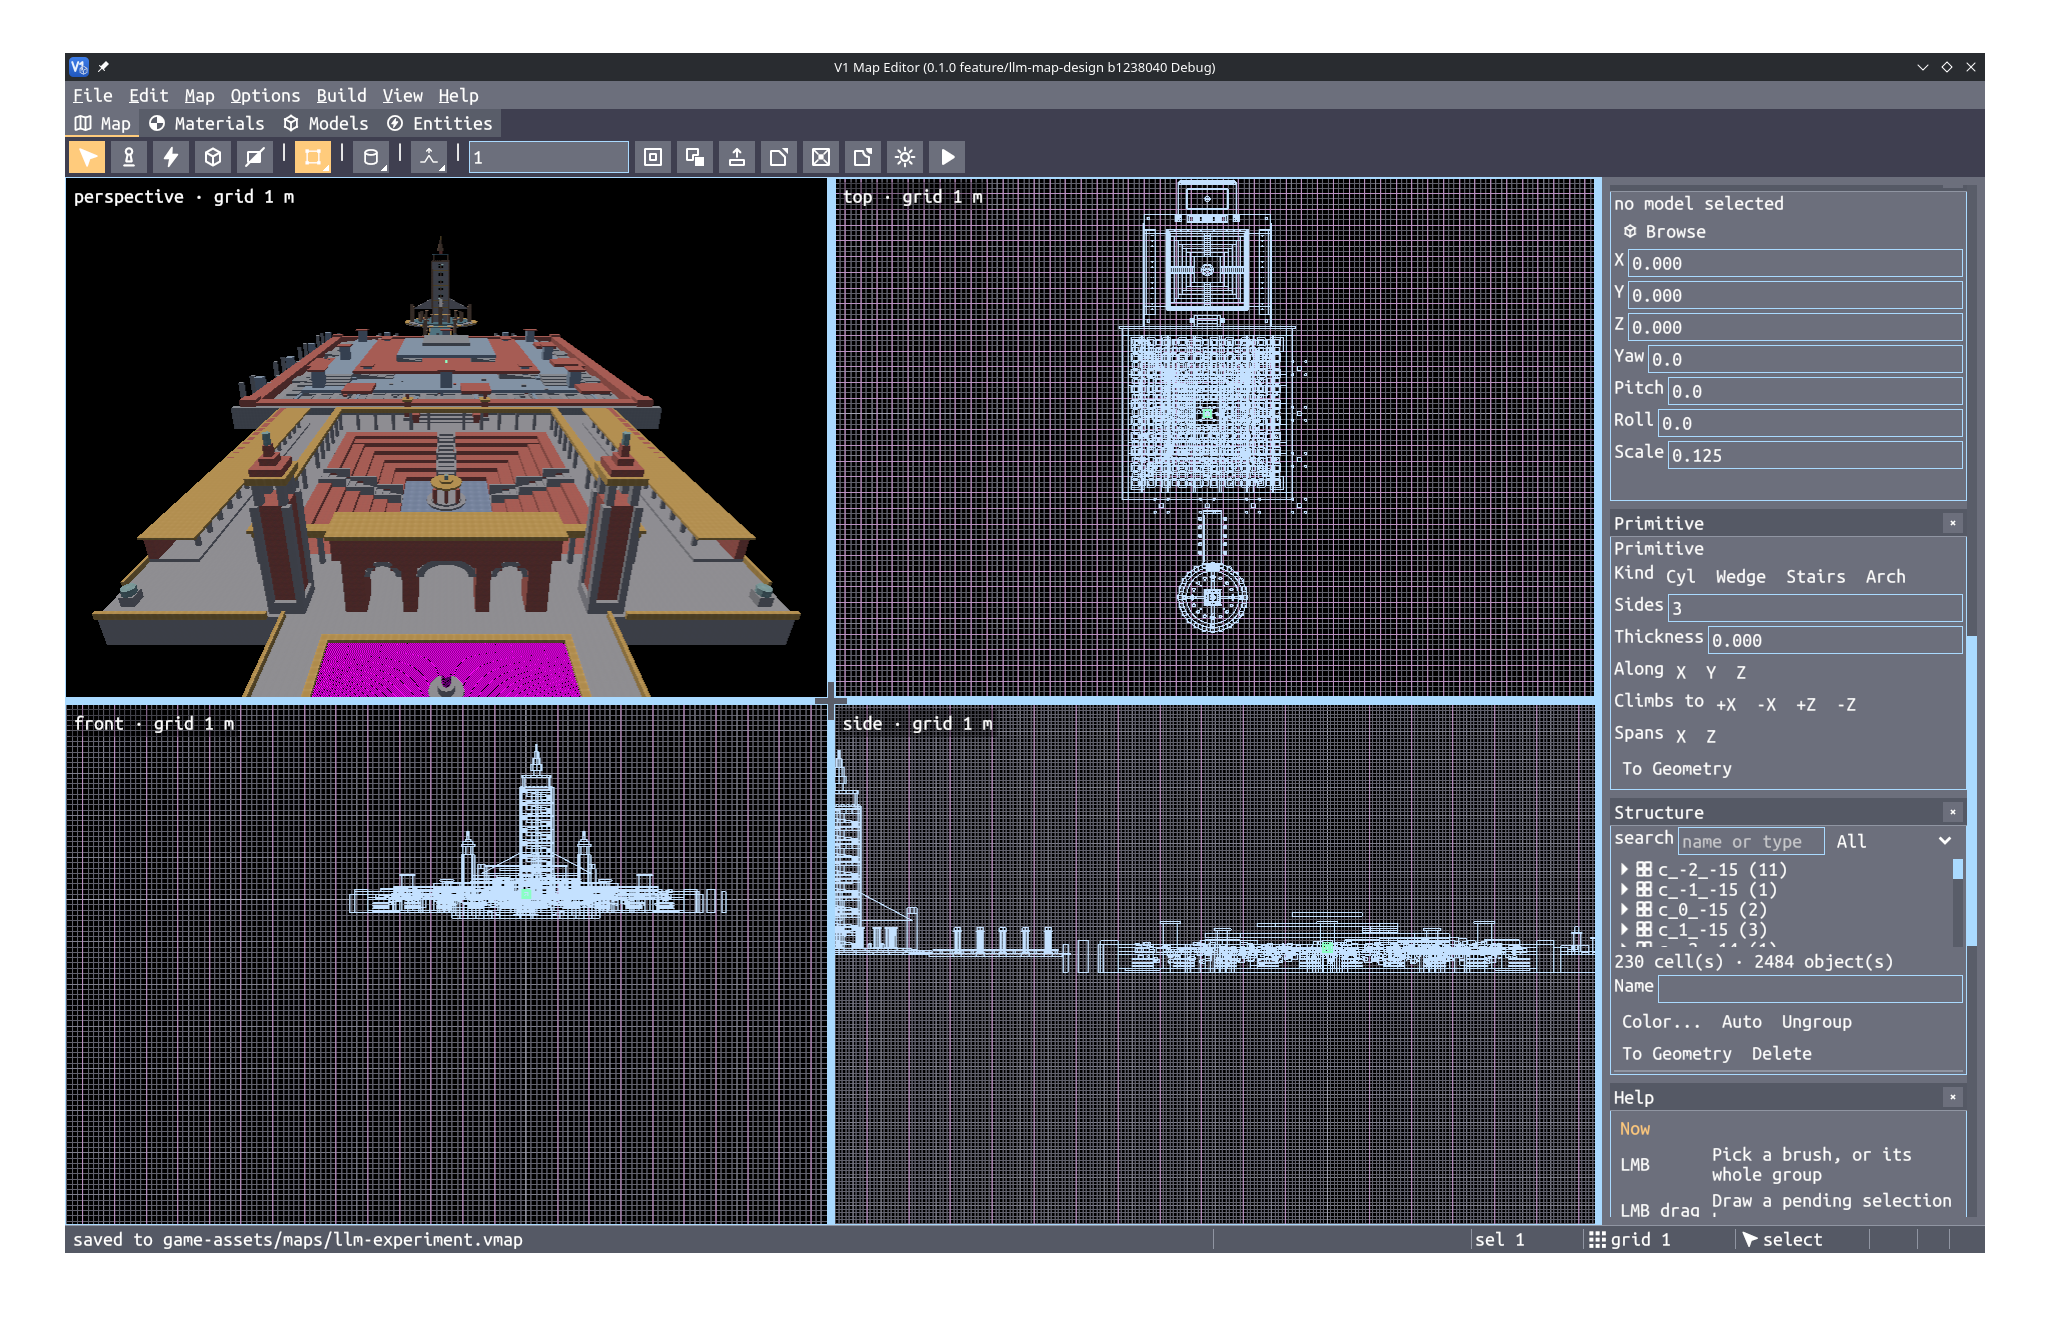Image resolution: width=2050 pixels, height=1330 pixels.
Task: Select the cube model tool
Action: 213,157
